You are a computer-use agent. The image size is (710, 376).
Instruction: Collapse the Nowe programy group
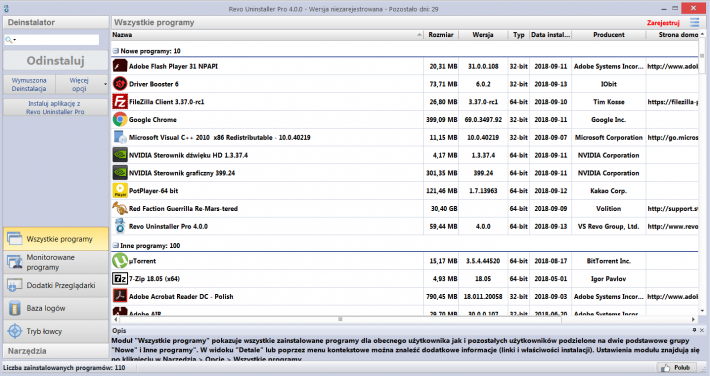click(115, 51)
